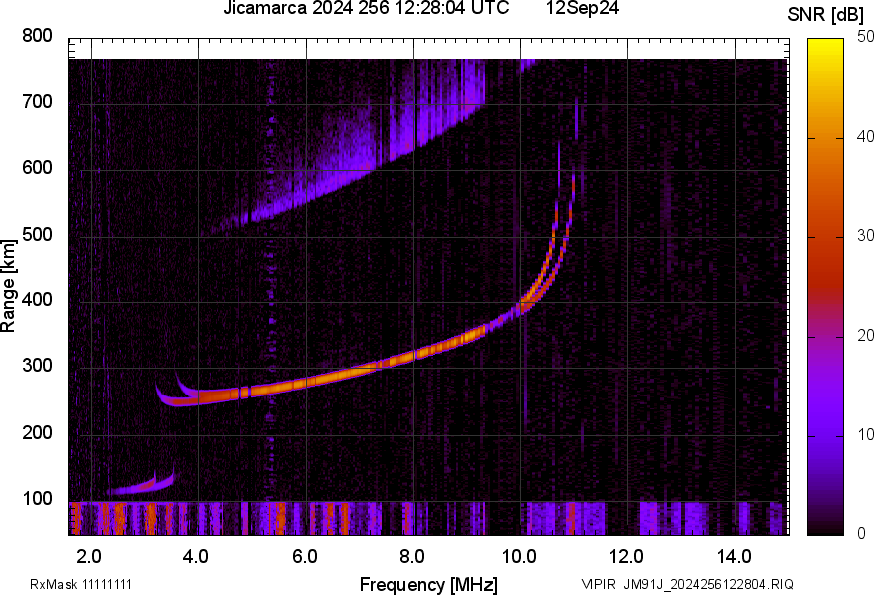Screen dimensions: 874x595
Task: Click the range tick label "700"
Action: click(x=37, y=102)
